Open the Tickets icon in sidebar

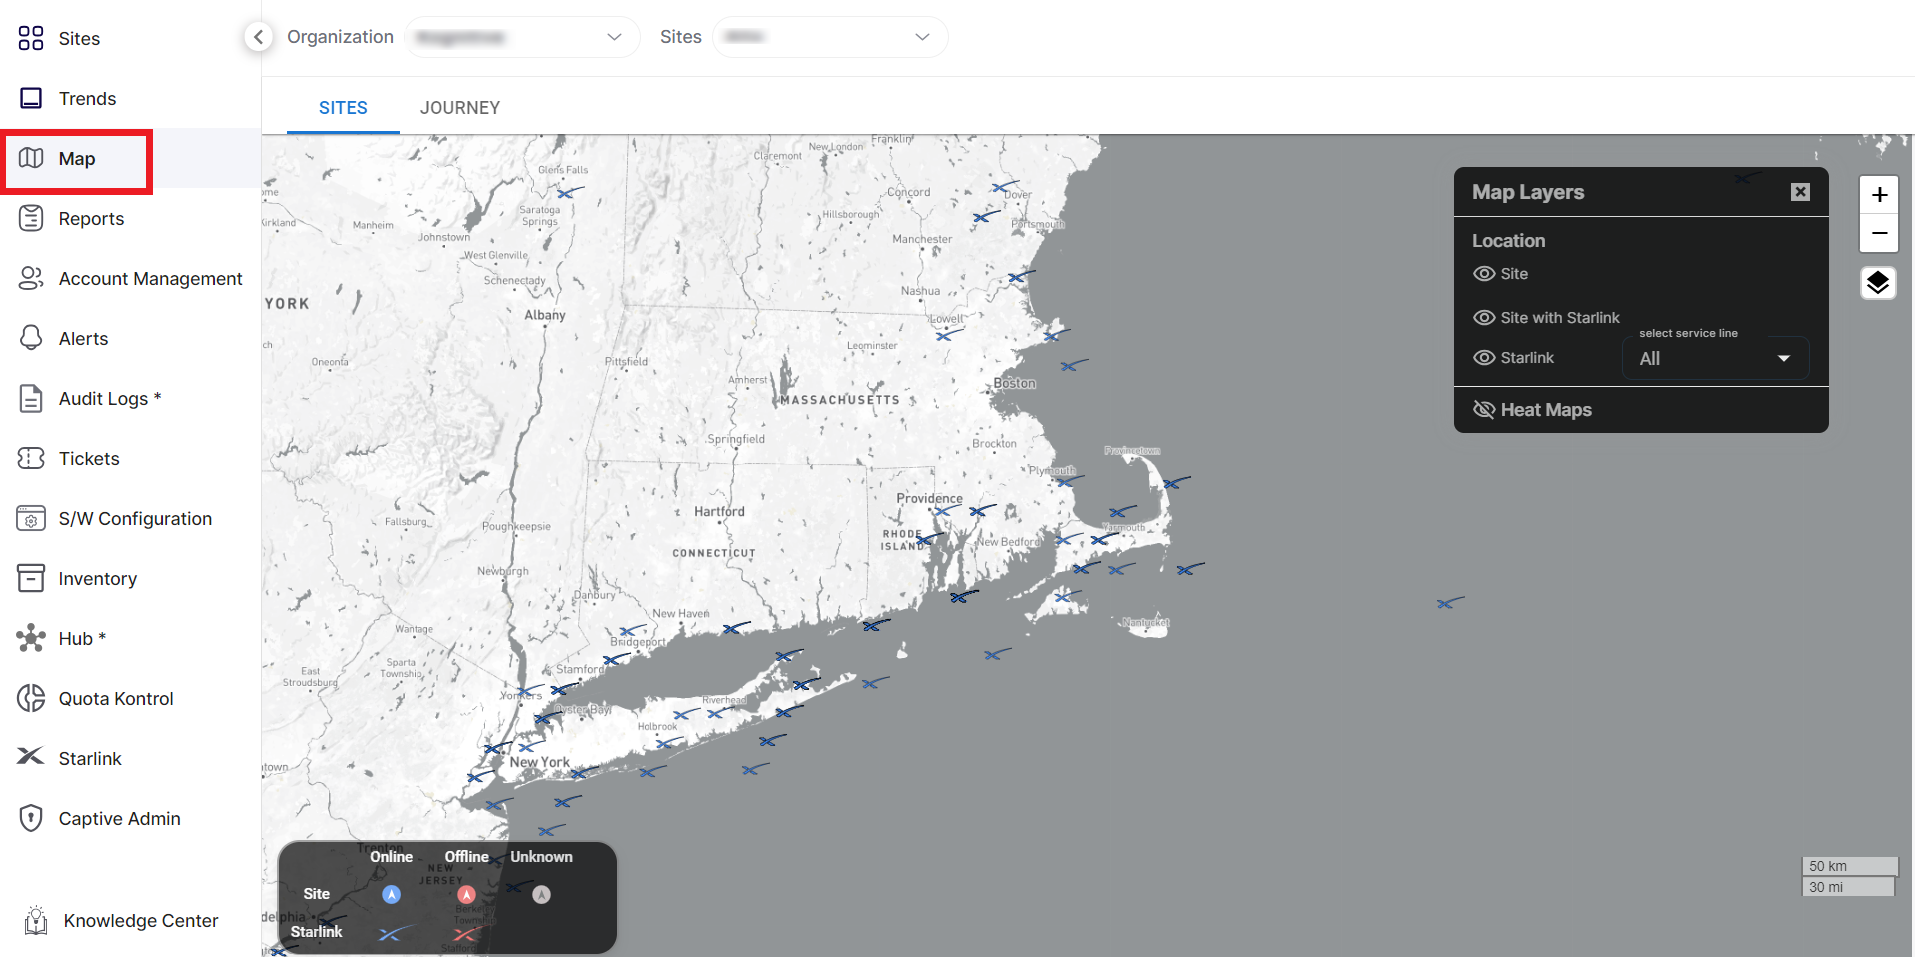click(31, 458)
